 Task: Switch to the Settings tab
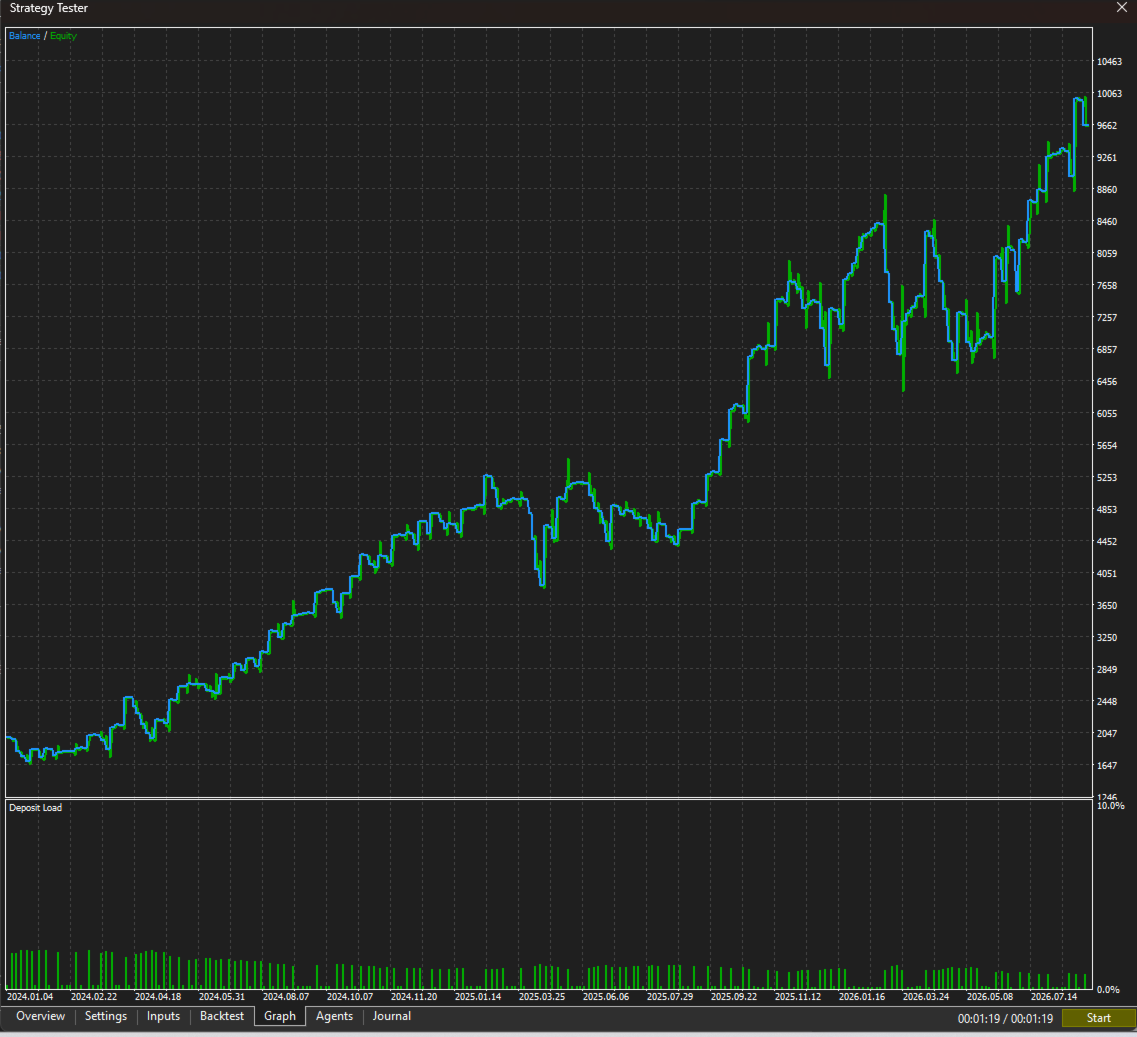click(x=106, y=1016)
